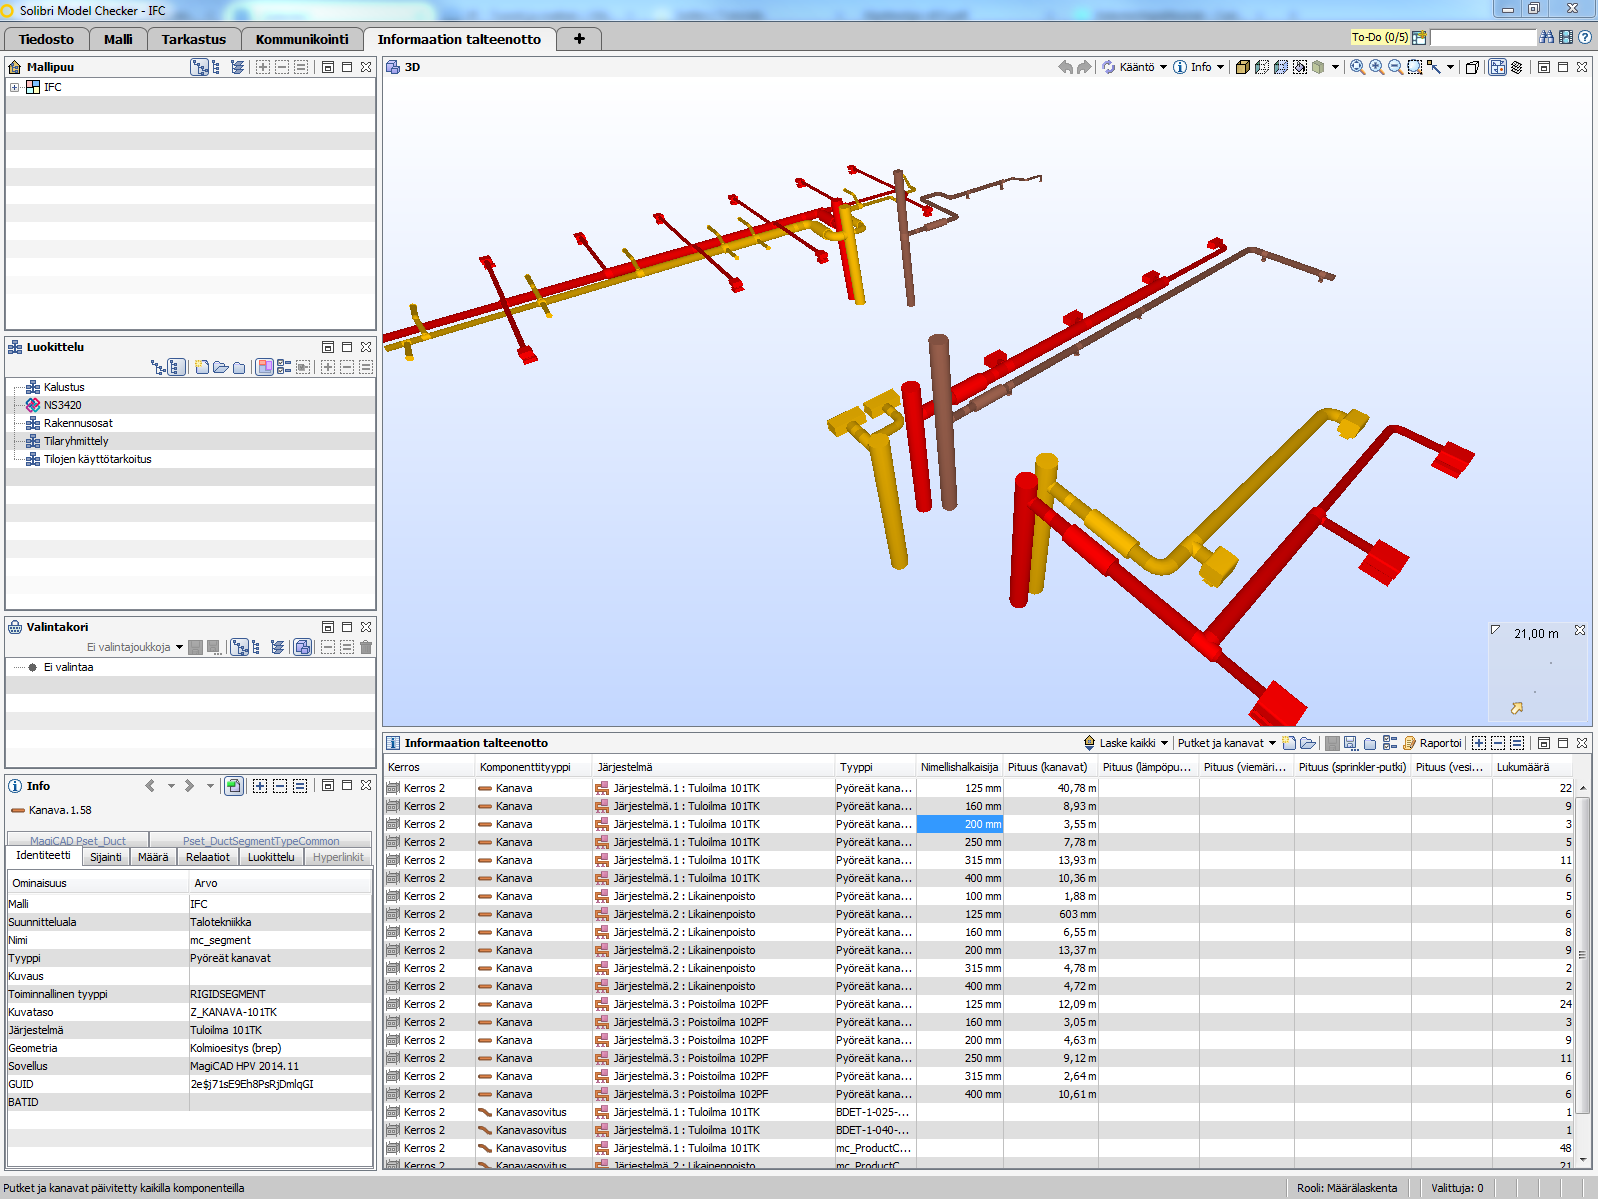Click the trash icon in Valintakori panel
Viewport: 1598px width, 1199px height.
[x=366, y=647]
